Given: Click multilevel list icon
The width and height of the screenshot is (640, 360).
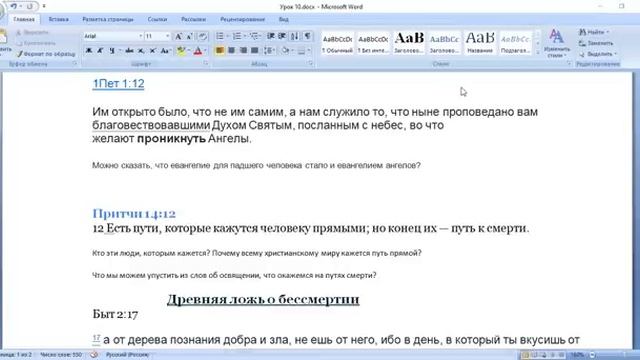Looking at the screenshot, I should click(254, 36).
